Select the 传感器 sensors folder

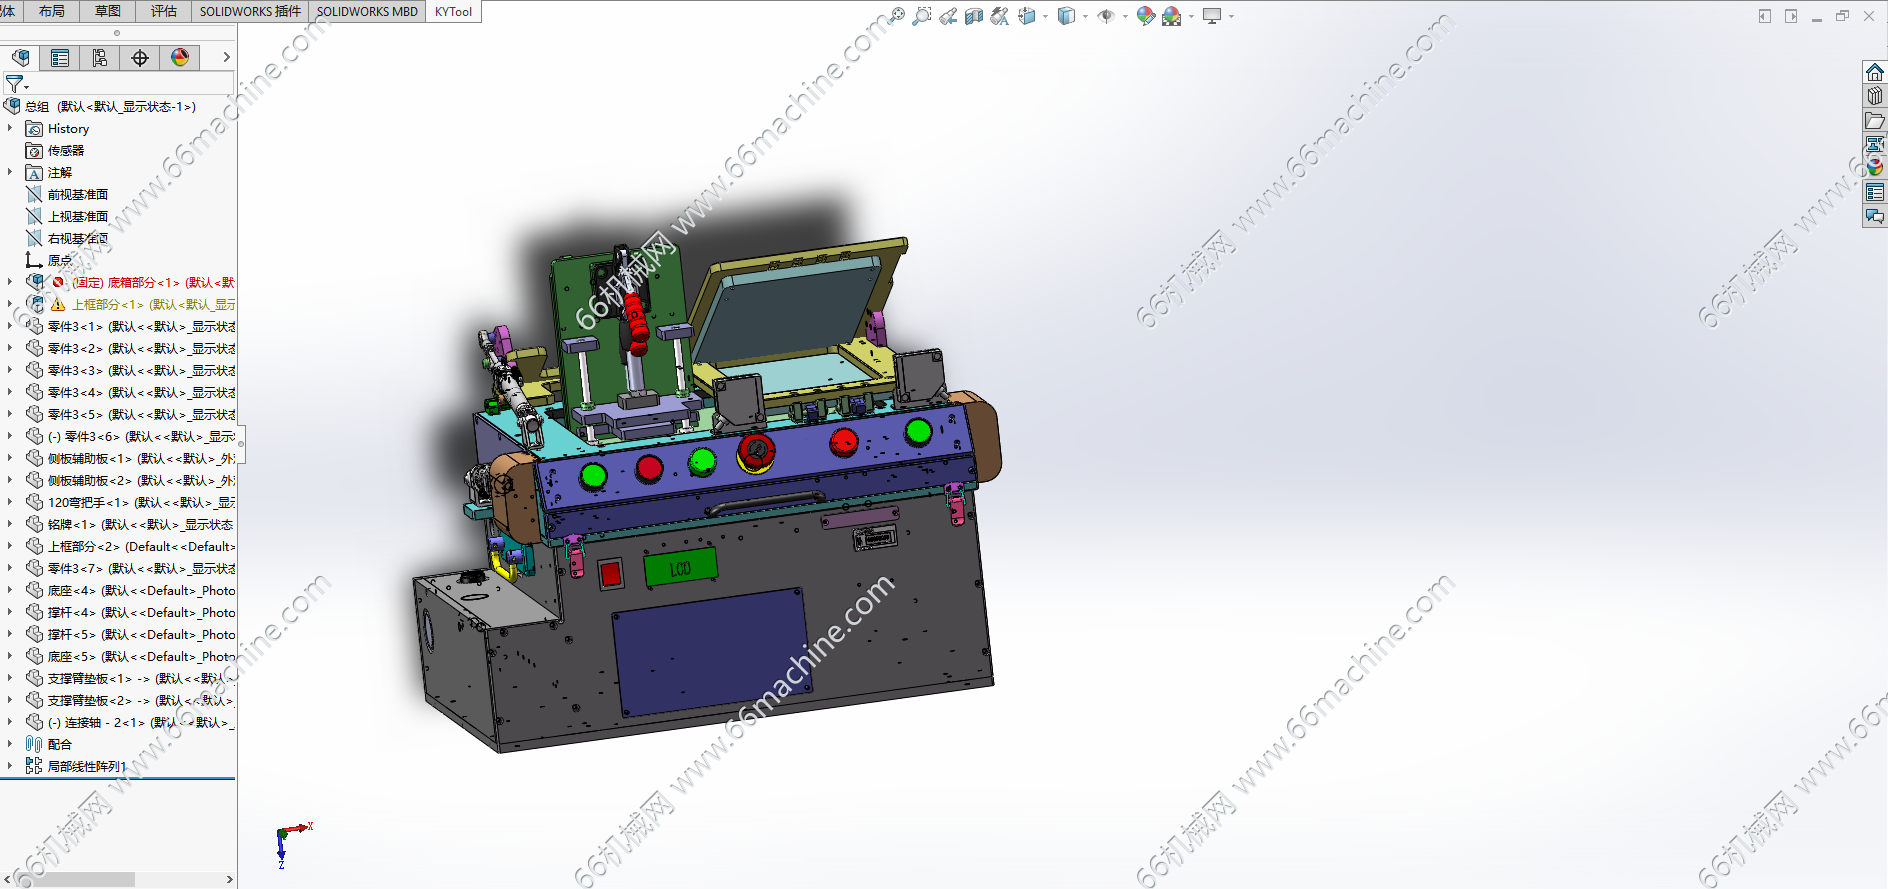[55, 150]
